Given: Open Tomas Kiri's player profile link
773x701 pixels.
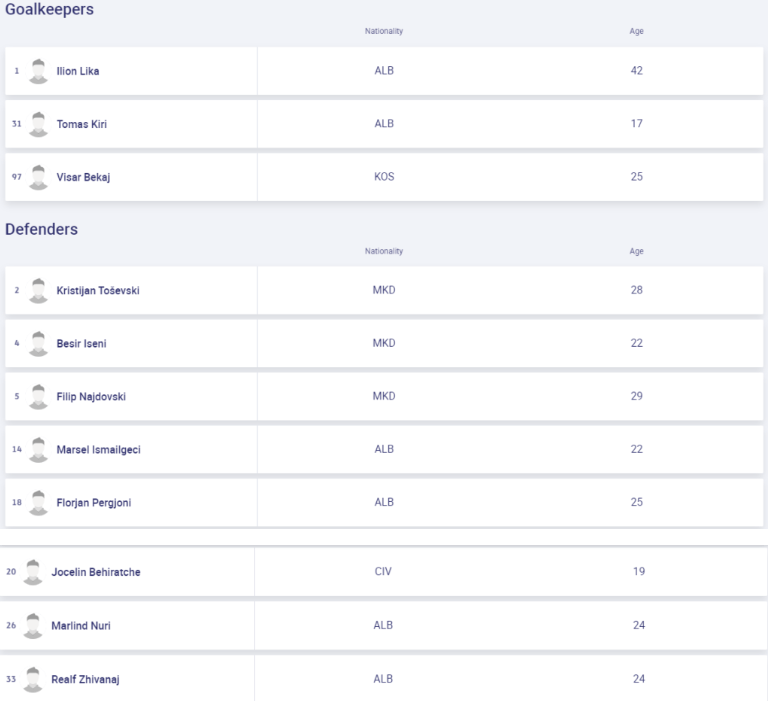Looking at the screenshot, I should pos(82,124).
